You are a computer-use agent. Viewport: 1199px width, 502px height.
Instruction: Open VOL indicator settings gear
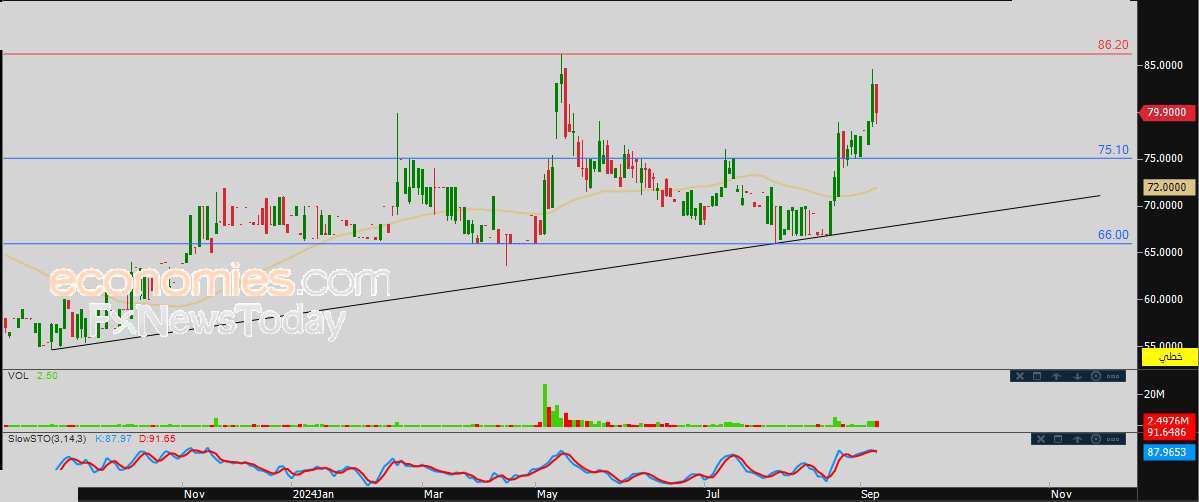1096,376
